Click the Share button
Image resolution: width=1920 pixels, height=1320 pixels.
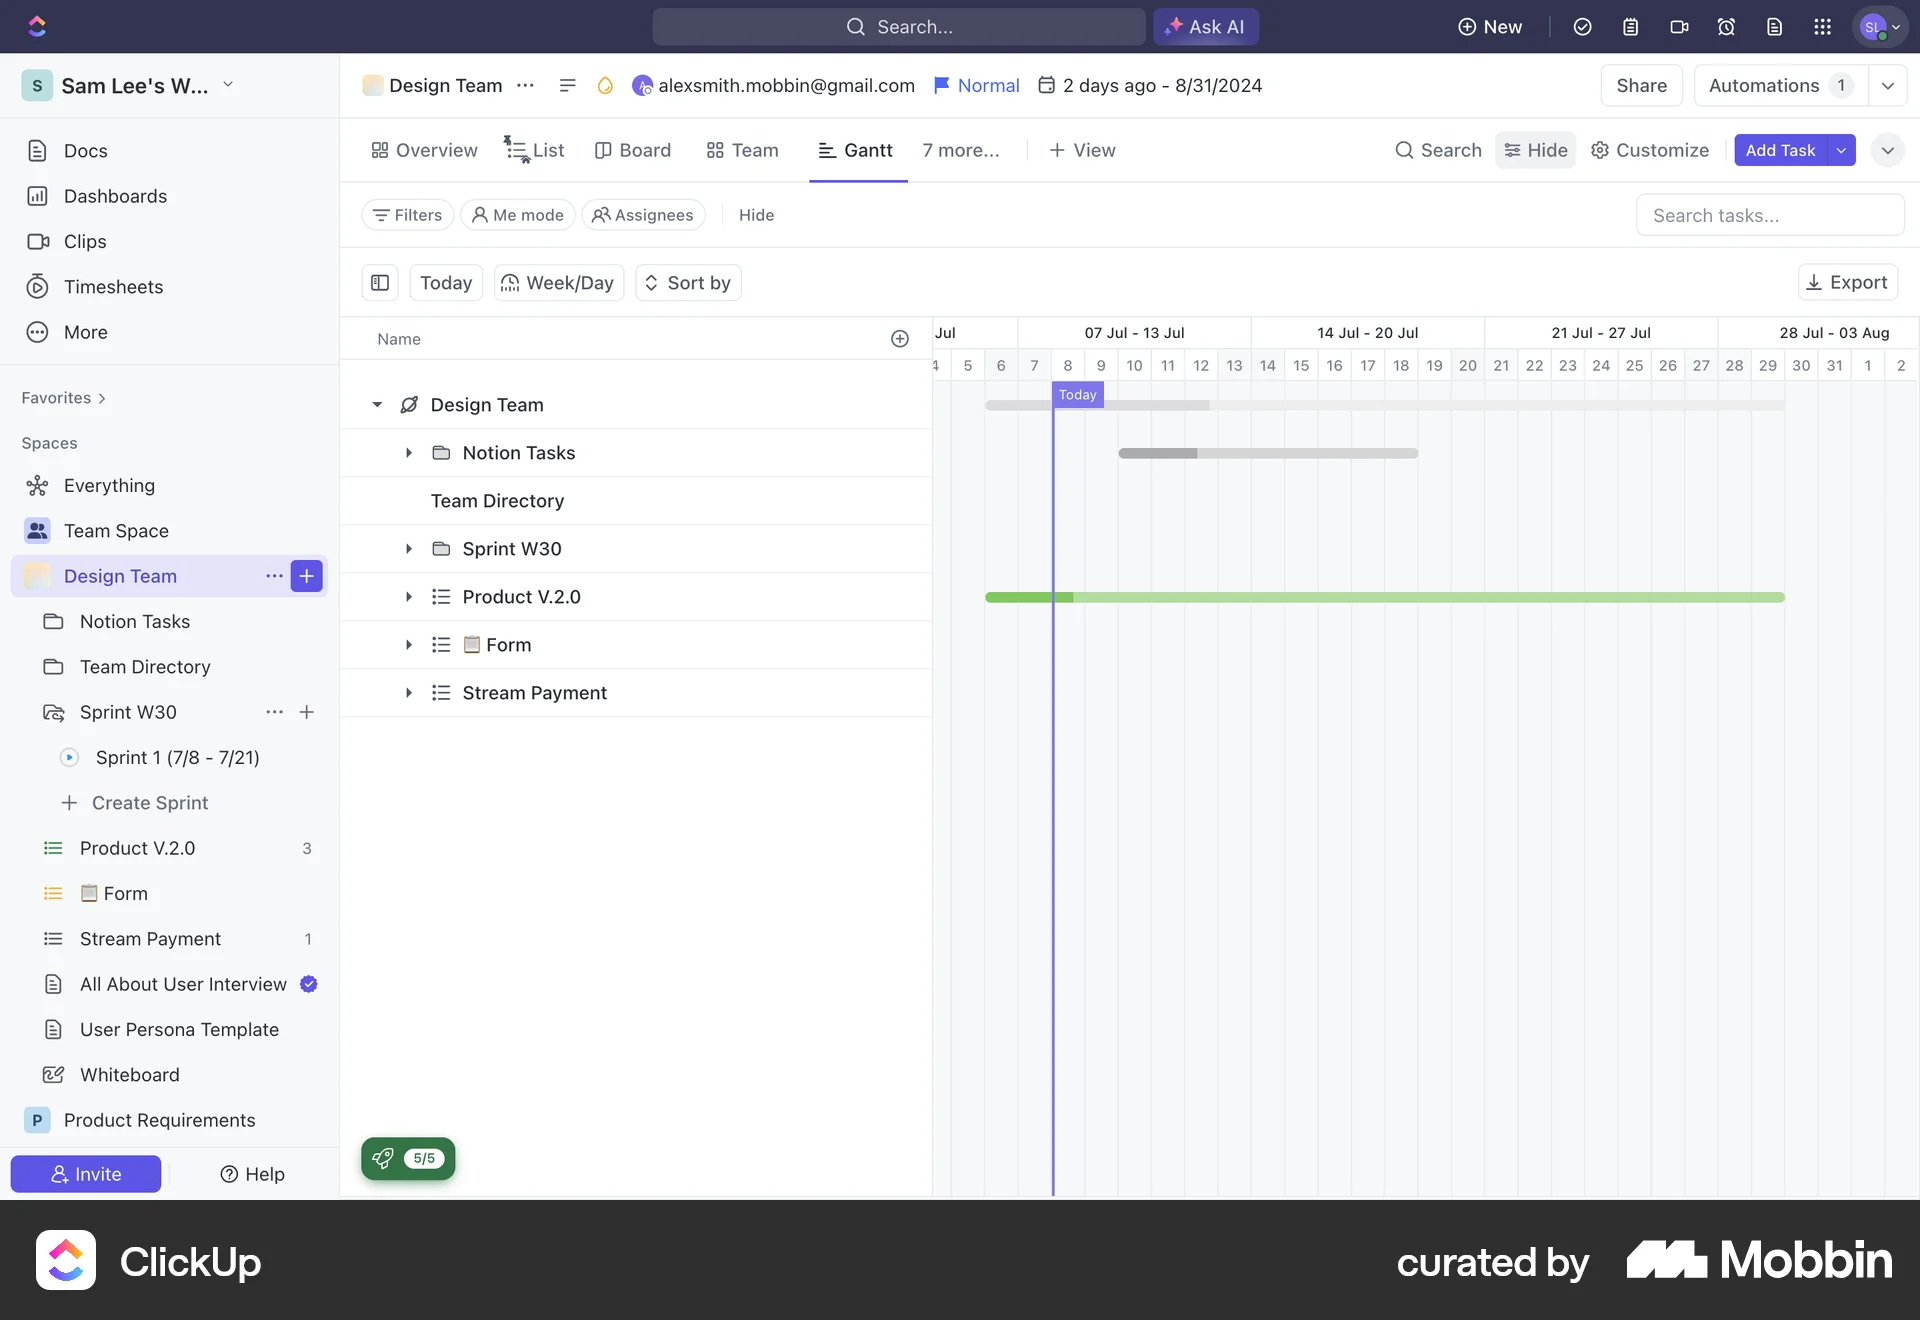click(1641, 85)
